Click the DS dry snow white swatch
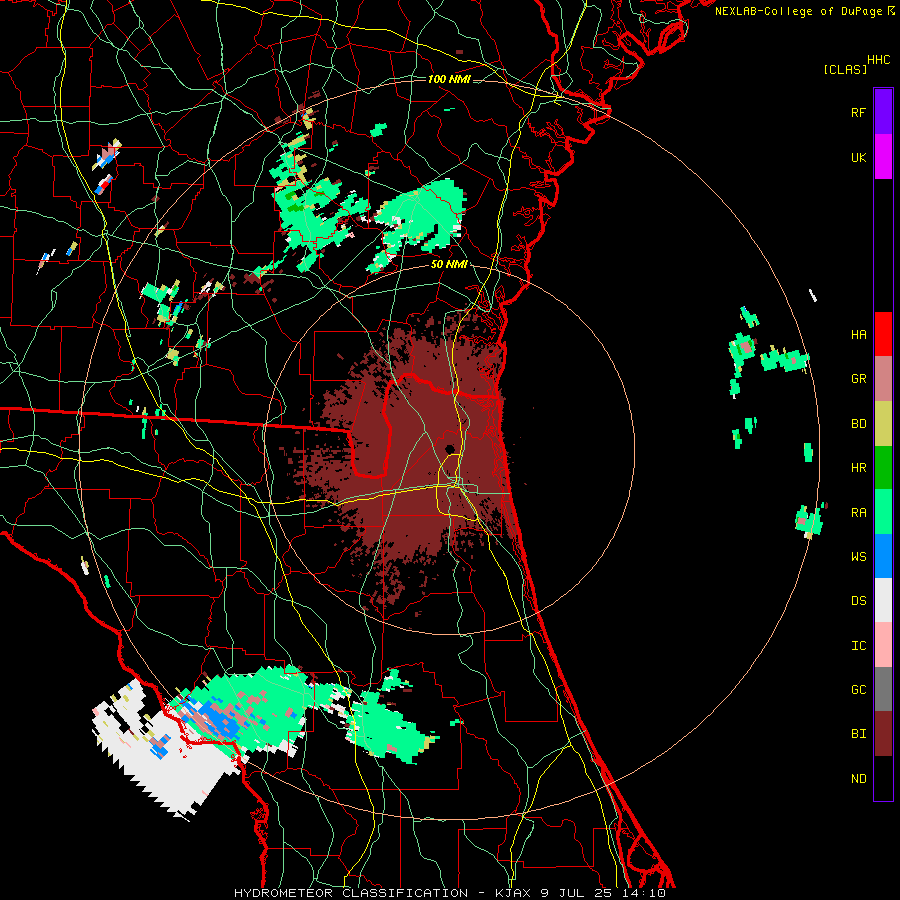The height and width of the screenshot is (900, 900). (883, 600)
